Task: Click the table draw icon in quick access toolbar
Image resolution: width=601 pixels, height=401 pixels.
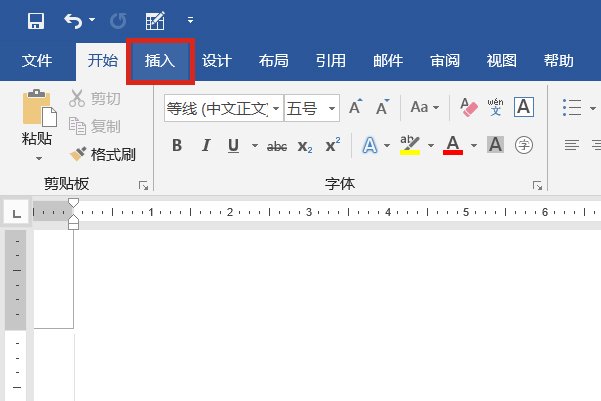Action: click(x=155, y=20)
